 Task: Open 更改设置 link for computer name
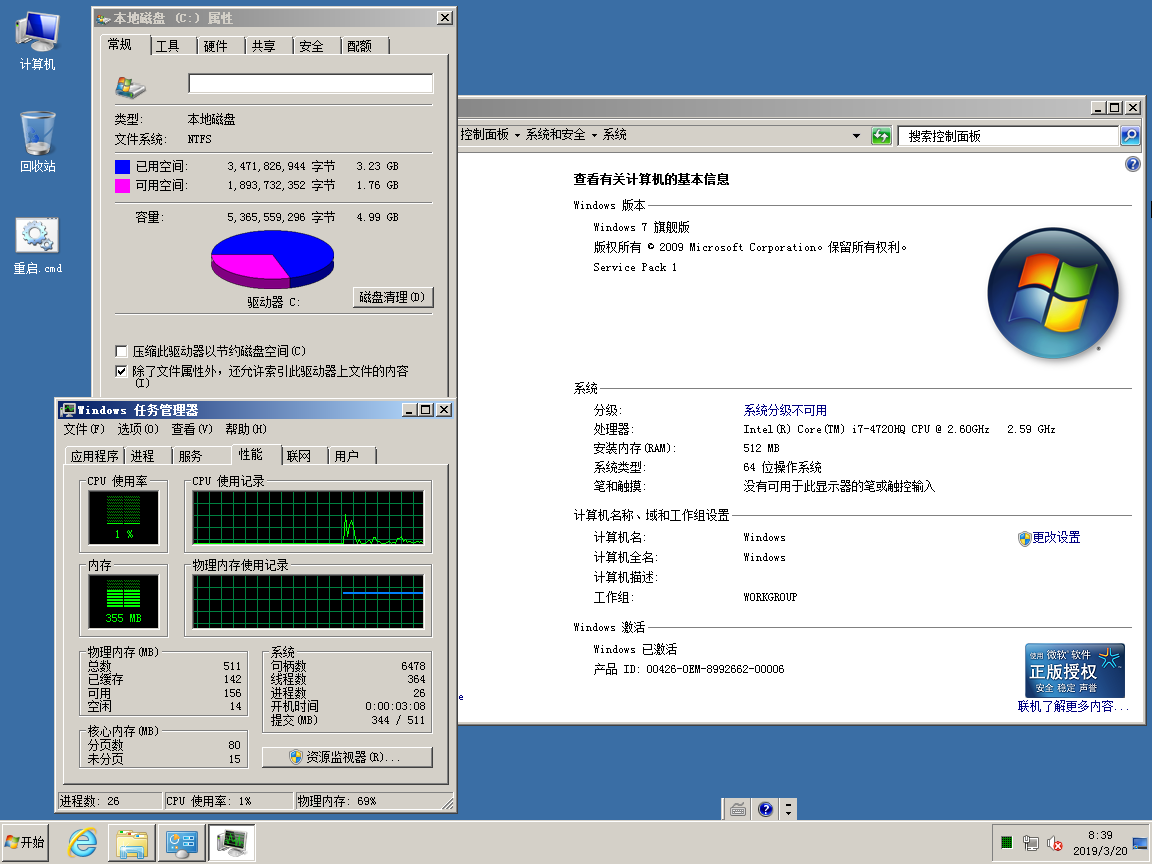tap(1056, 537)
